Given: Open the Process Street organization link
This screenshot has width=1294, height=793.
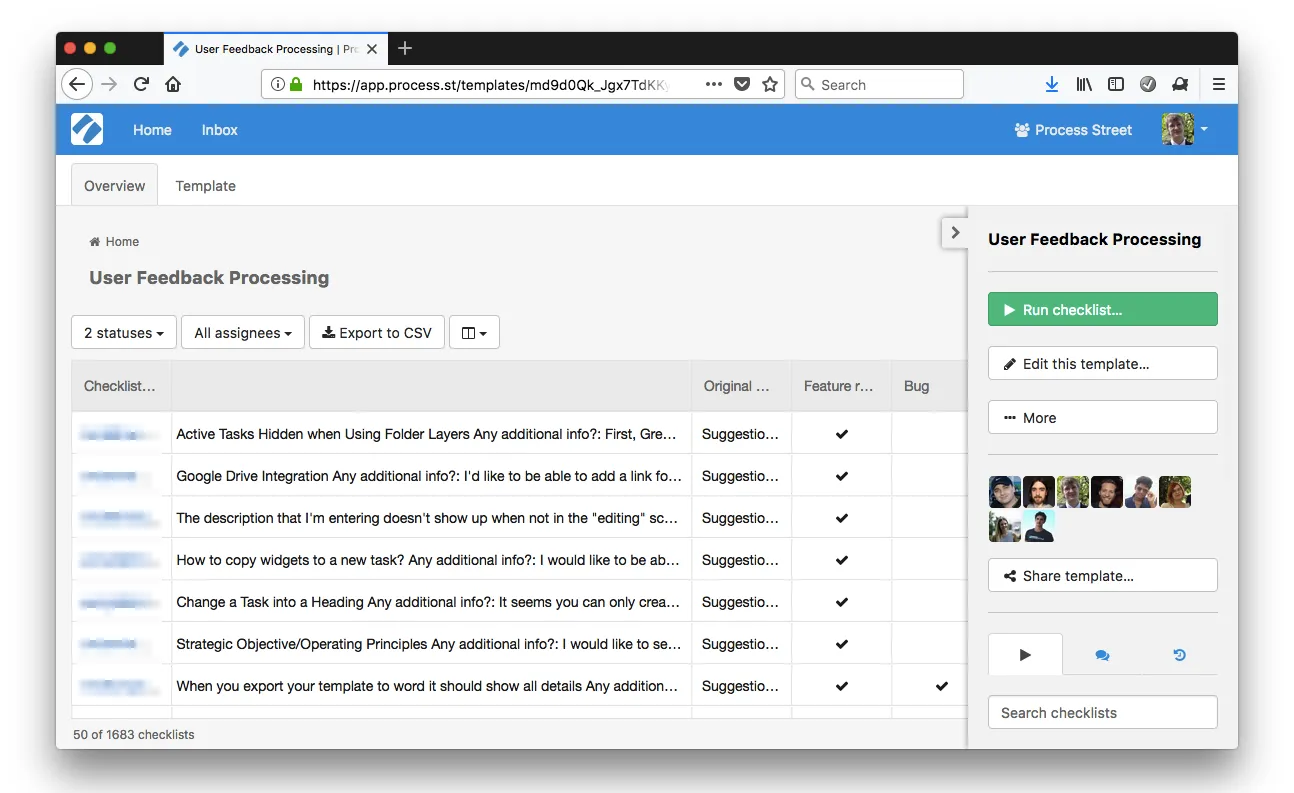Looking at the screenshot, I should pos(1073,130).
